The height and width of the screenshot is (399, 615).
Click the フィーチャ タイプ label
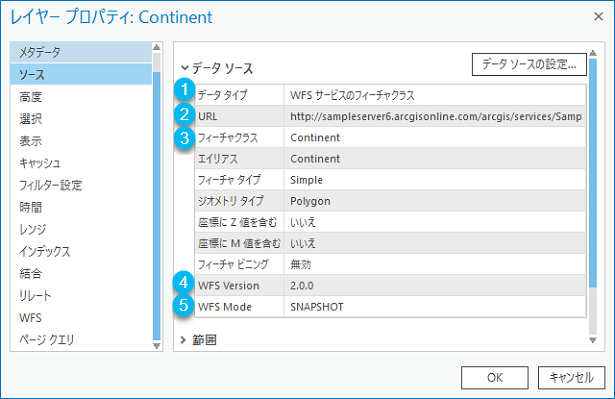[x=229, y=180]
